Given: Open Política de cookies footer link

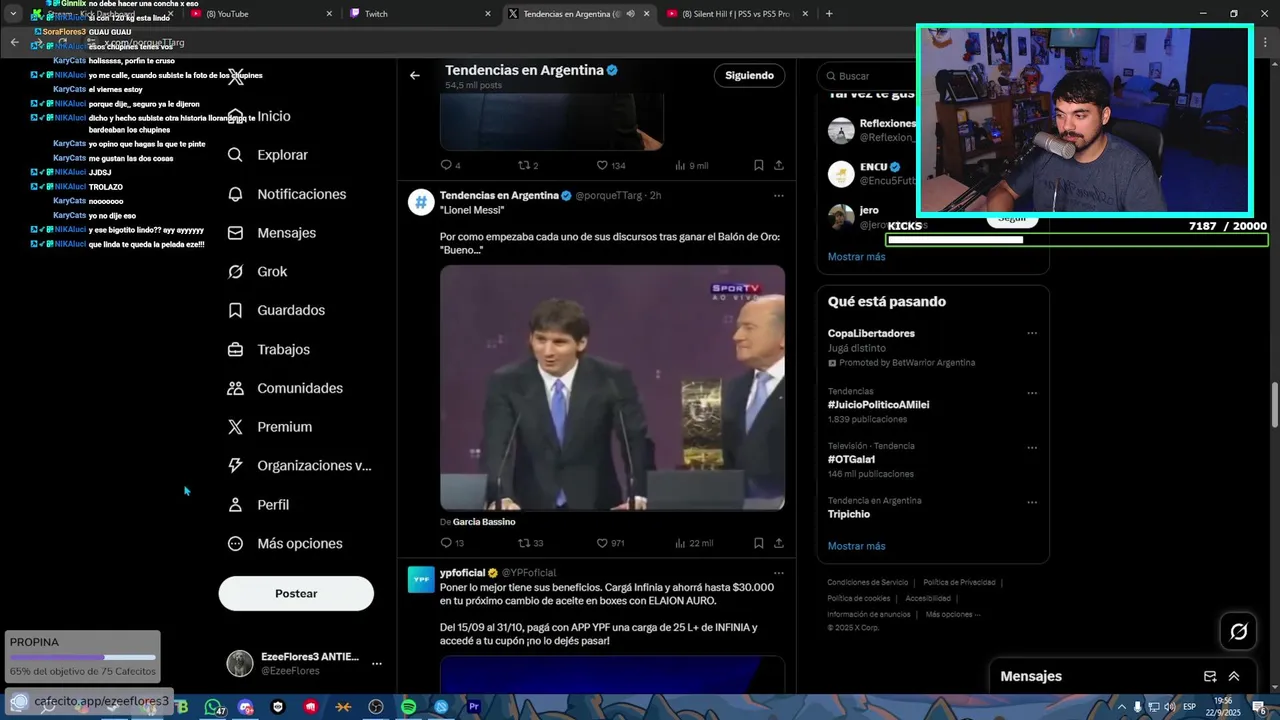Looking at the screenshot, I should point(858,598).
